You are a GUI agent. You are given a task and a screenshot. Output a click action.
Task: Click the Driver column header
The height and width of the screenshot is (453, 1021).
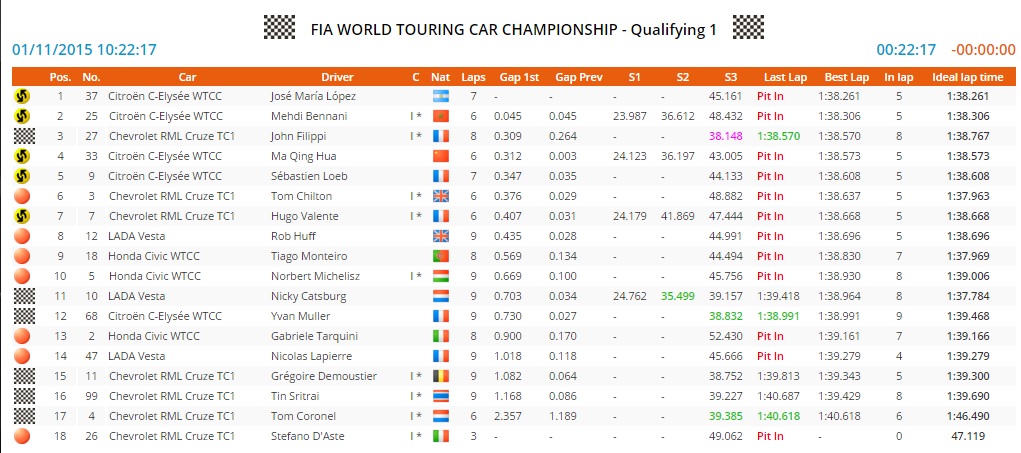click(x=337, y=76)
